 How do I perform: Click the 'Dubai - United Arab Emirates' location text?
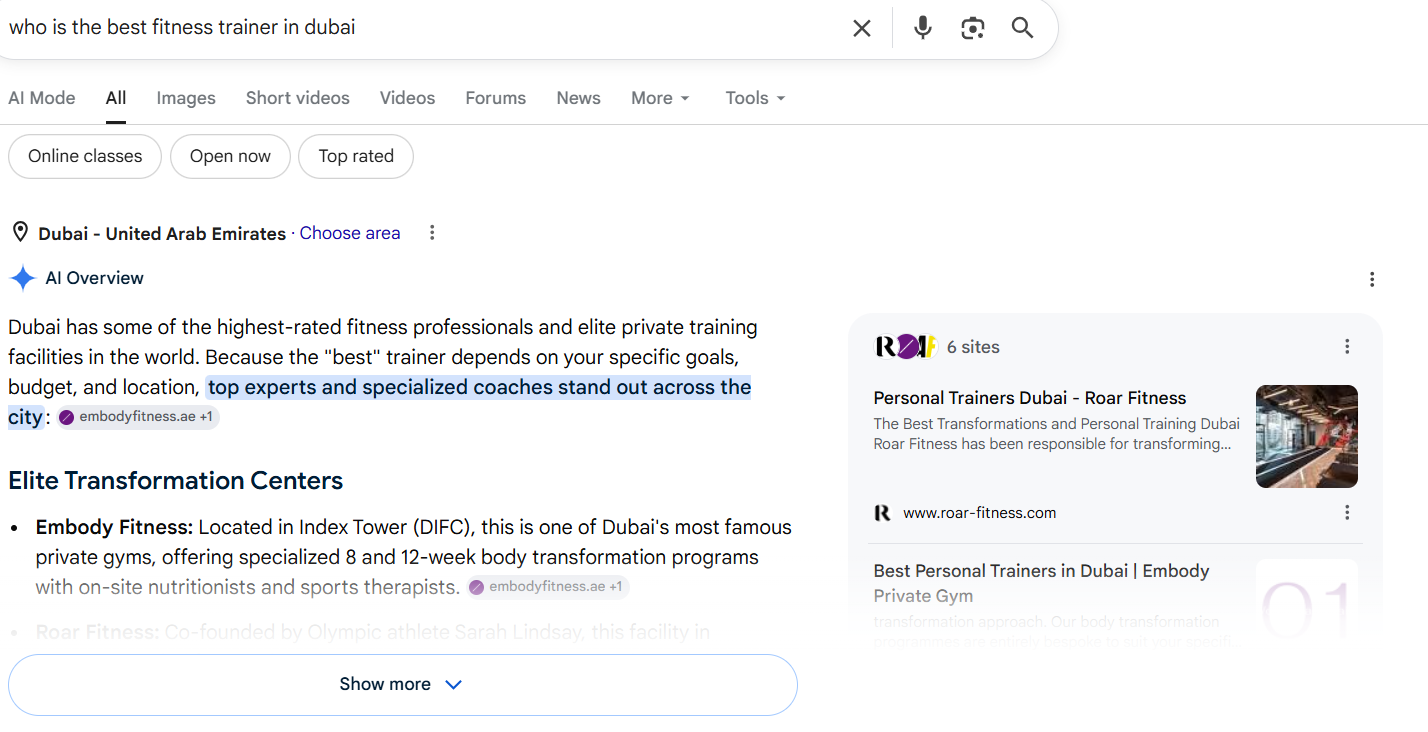coord(162,234)
